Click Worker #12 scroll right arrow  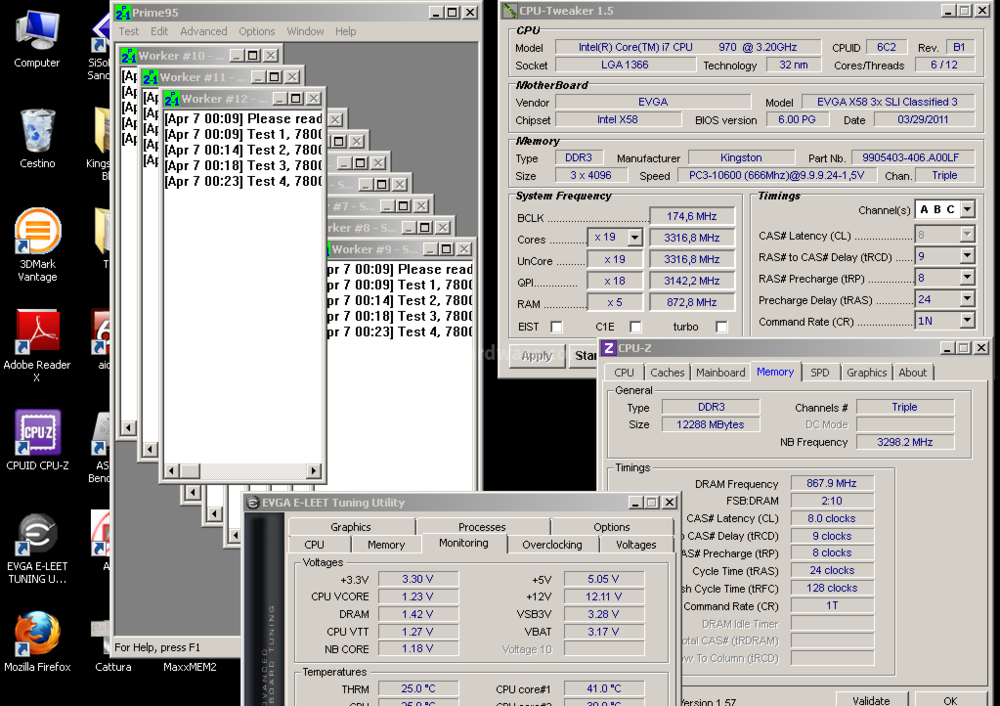(313, 471)
